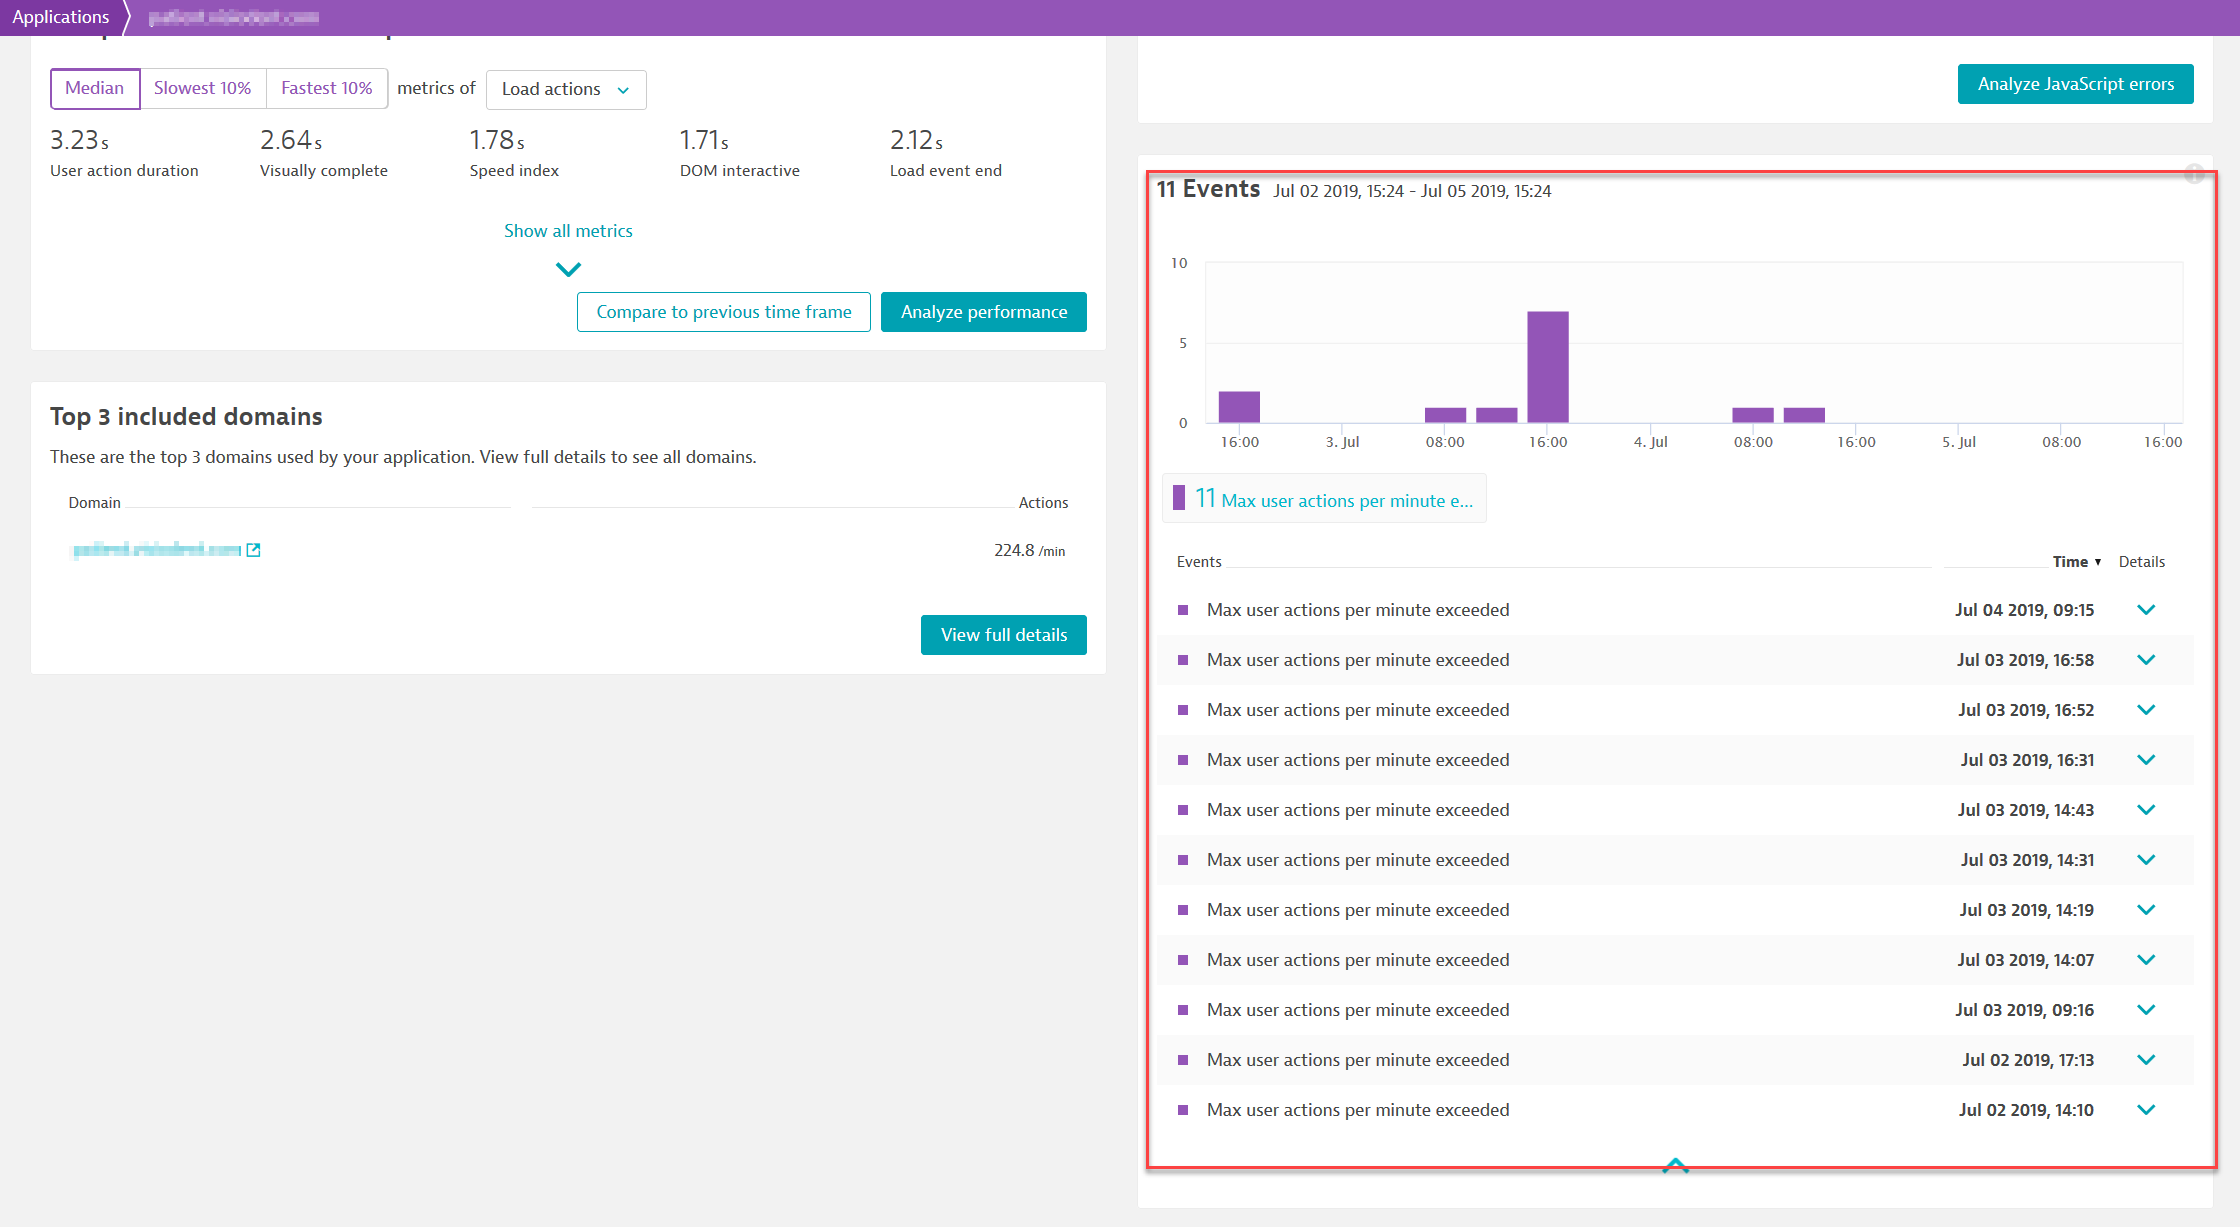Click the Jul 02 2019, 14:10 timestamp
The height and width of the screenshot is (1227, 2240).
(x=2026, y=1110)
